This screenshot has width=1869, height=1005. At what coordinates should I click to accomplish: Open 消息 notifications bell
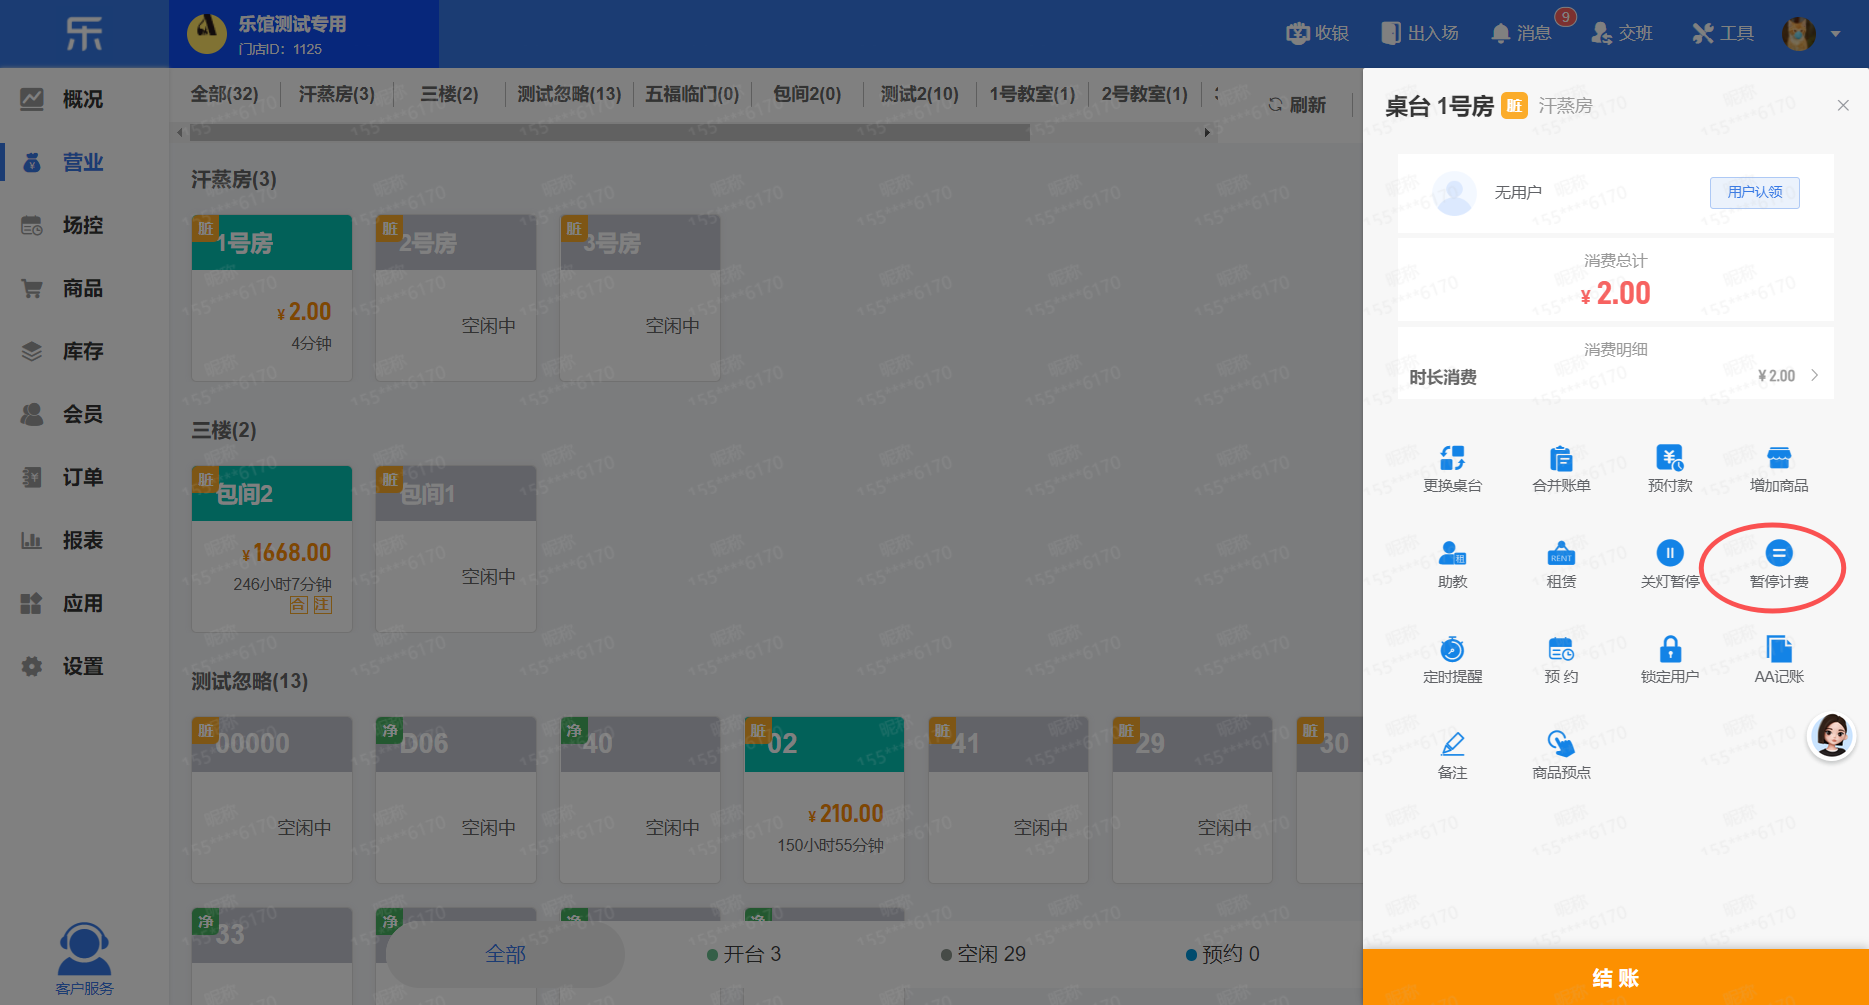[1520, 33]
